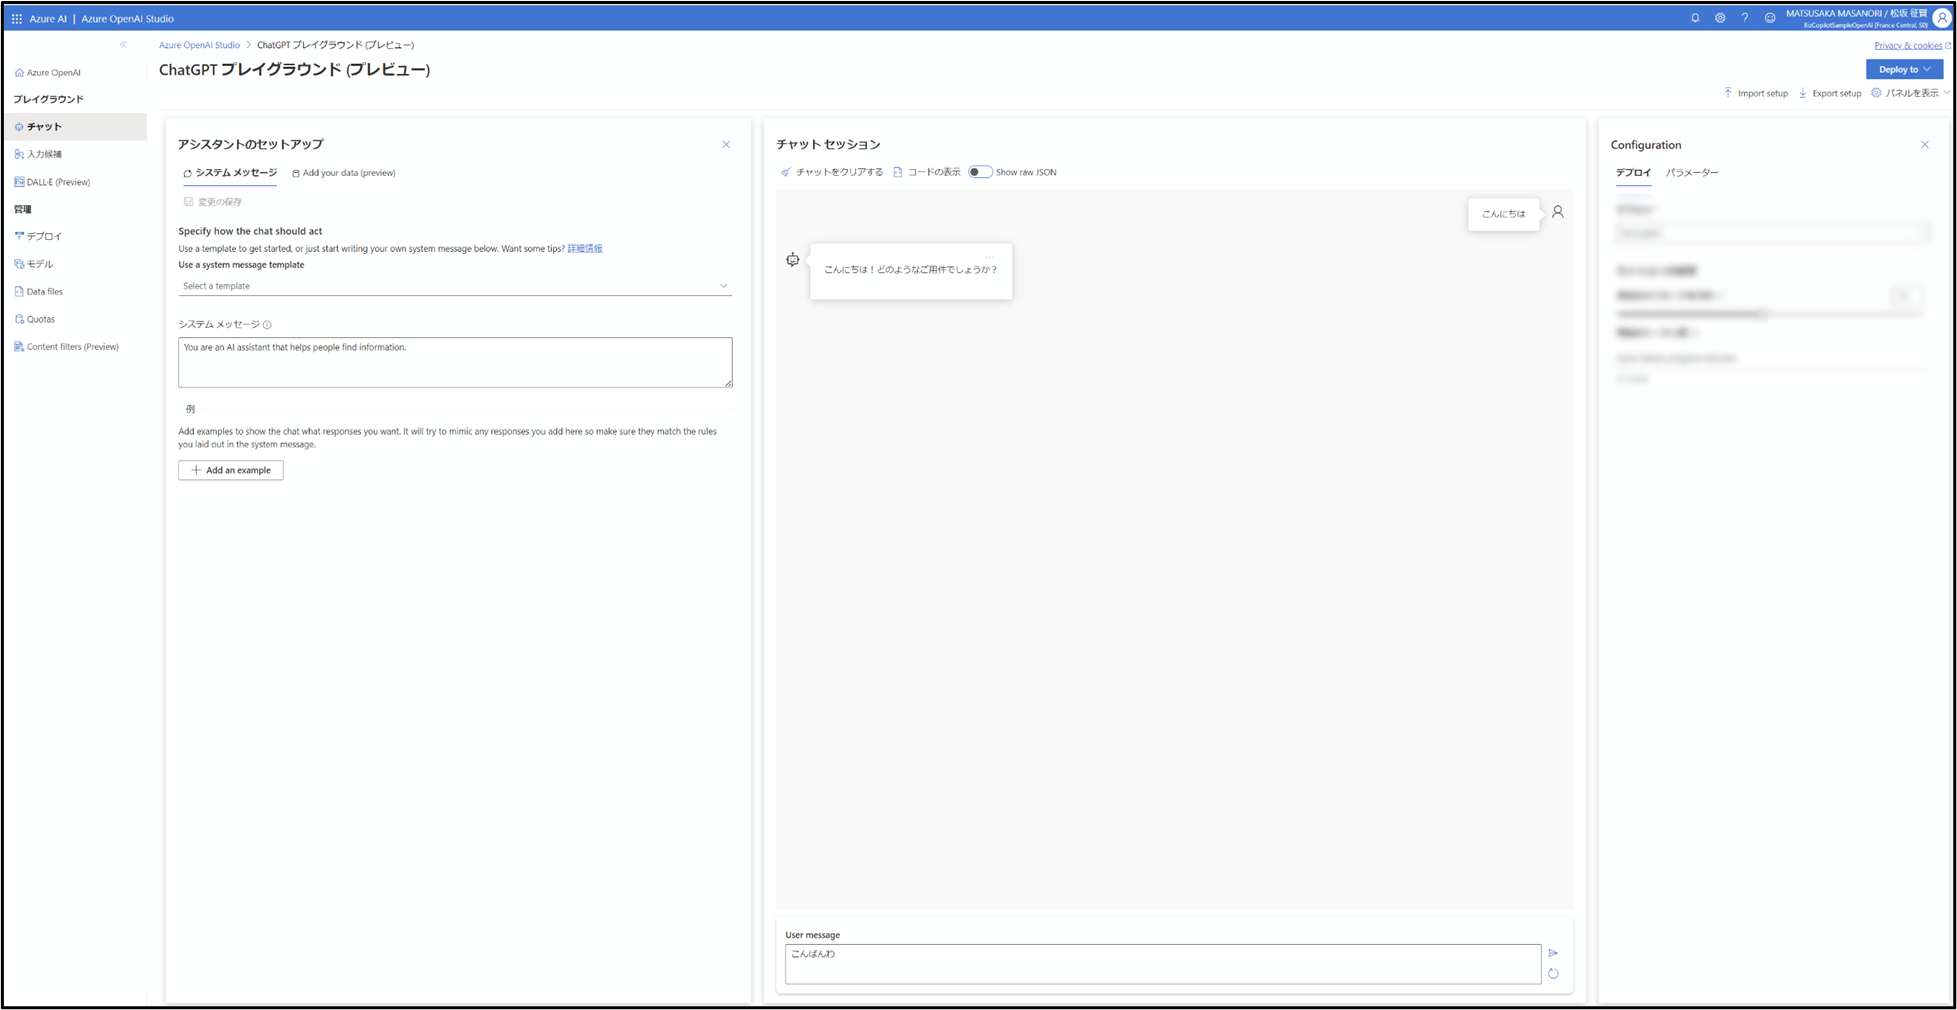Switch to パラメーター tab in Configuration

pos(1692,173)
